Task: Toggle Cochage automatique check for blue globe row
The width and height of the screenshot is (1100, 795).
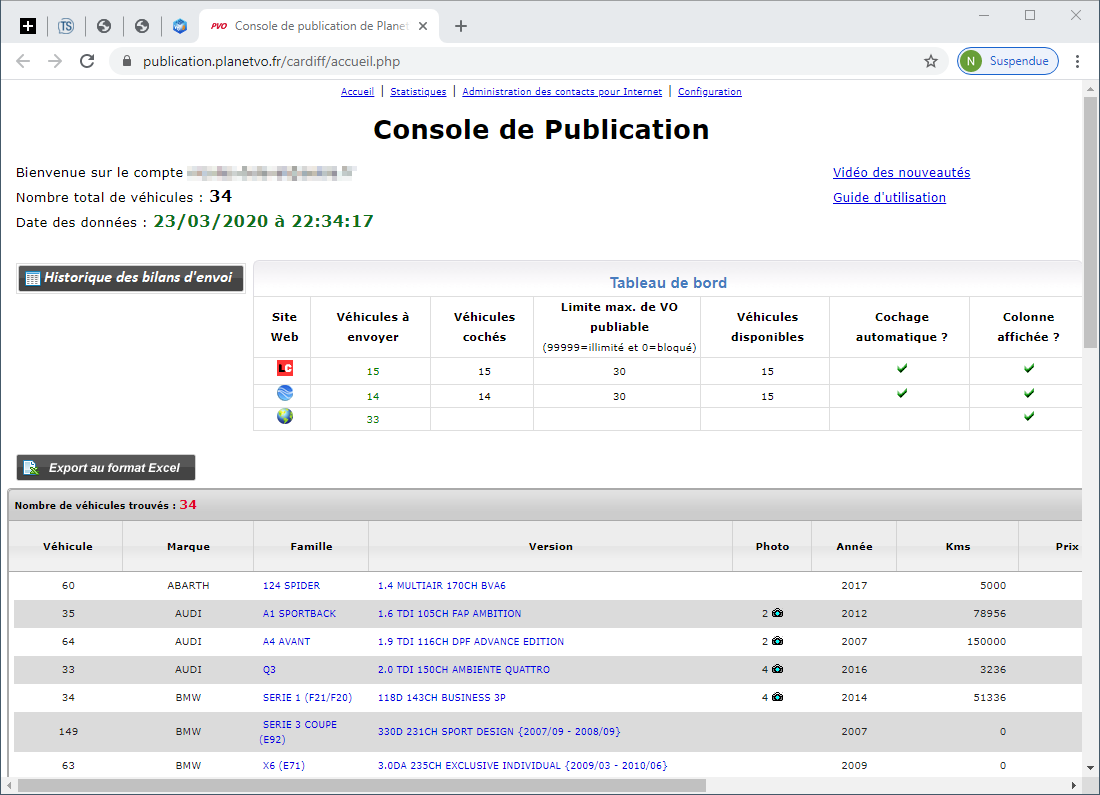Action: pos(902,394)
